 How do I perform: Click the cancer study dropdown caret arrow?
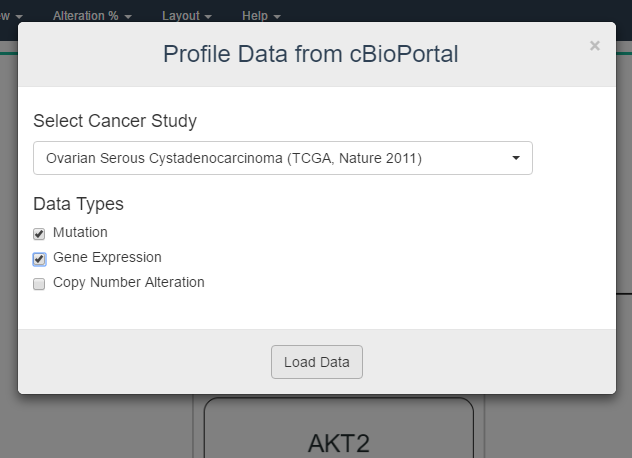(x=516, y=158)
